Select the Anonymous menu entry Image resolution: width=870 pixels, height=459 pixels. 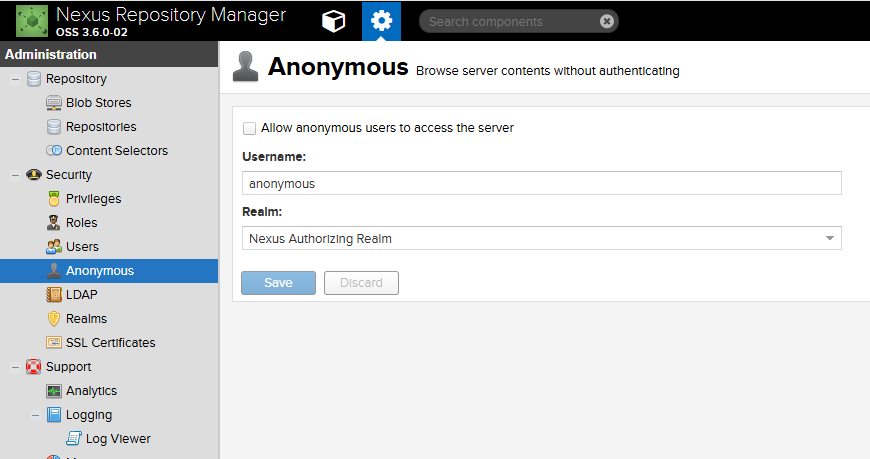click(109, 271)
